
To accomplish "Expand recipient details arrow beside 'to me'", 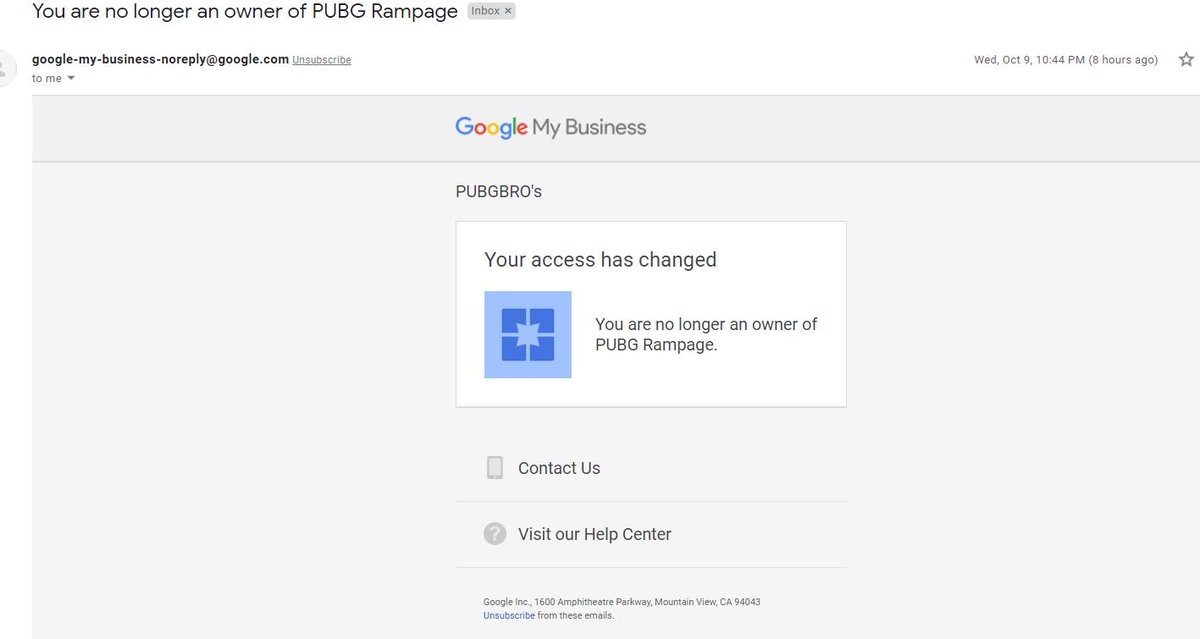I will point(71,78).
